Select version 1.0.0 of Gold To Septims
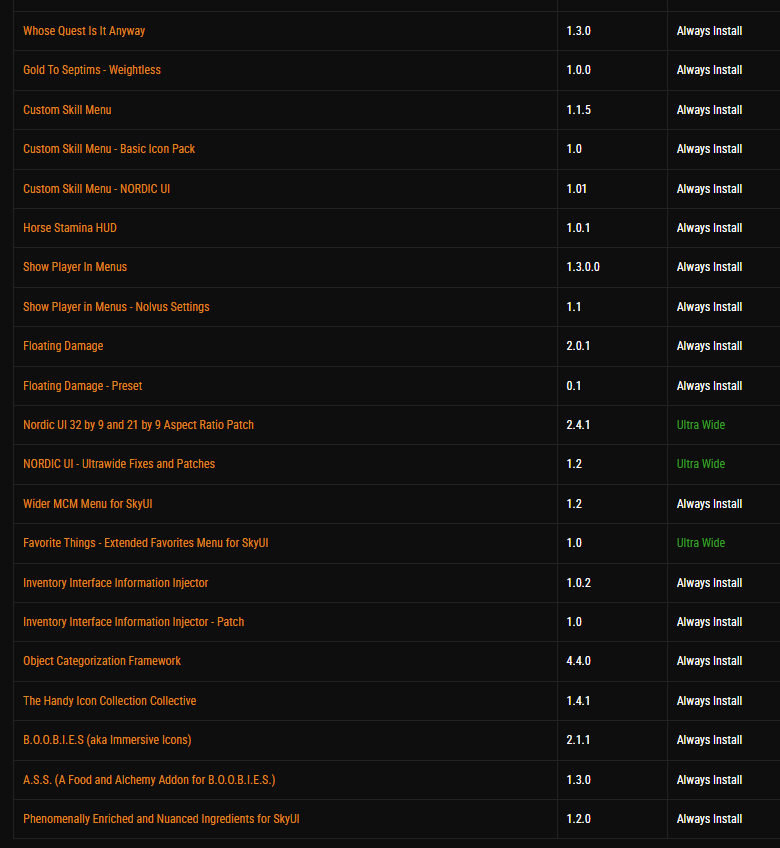This screenshot has height=848, width=780. coord(578,70)
